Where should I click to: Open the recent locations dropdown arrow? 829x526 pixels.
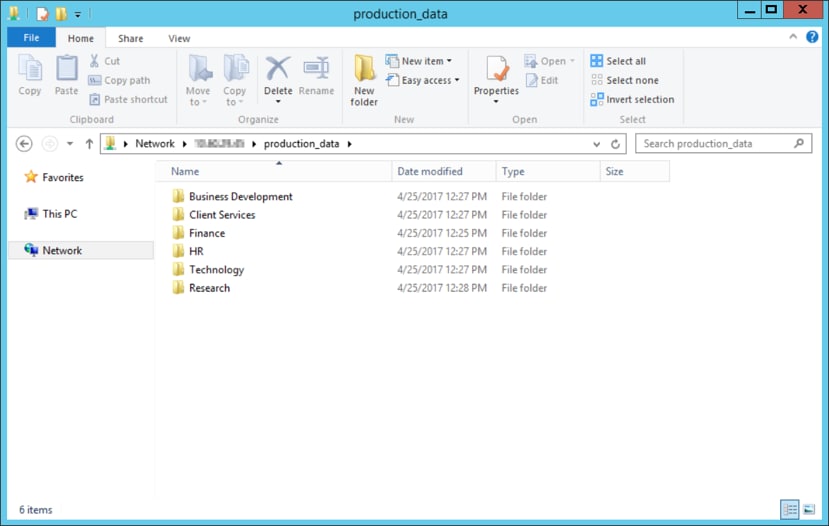pos(70,144)
